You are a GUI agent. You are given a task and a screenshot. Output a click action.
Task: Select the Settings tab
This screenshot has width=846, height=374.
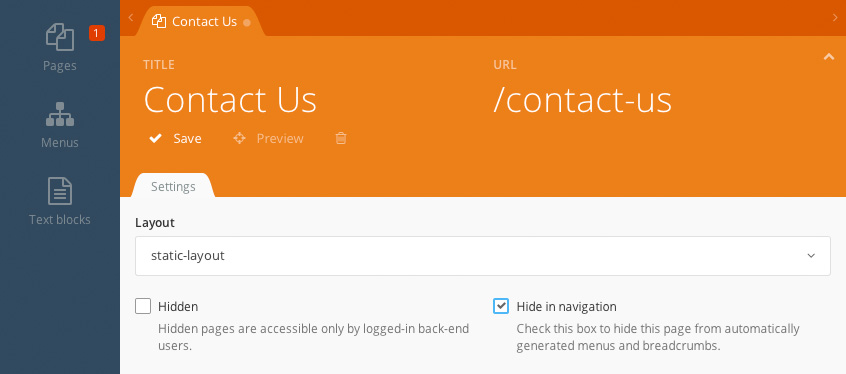(x=173, y=186)
